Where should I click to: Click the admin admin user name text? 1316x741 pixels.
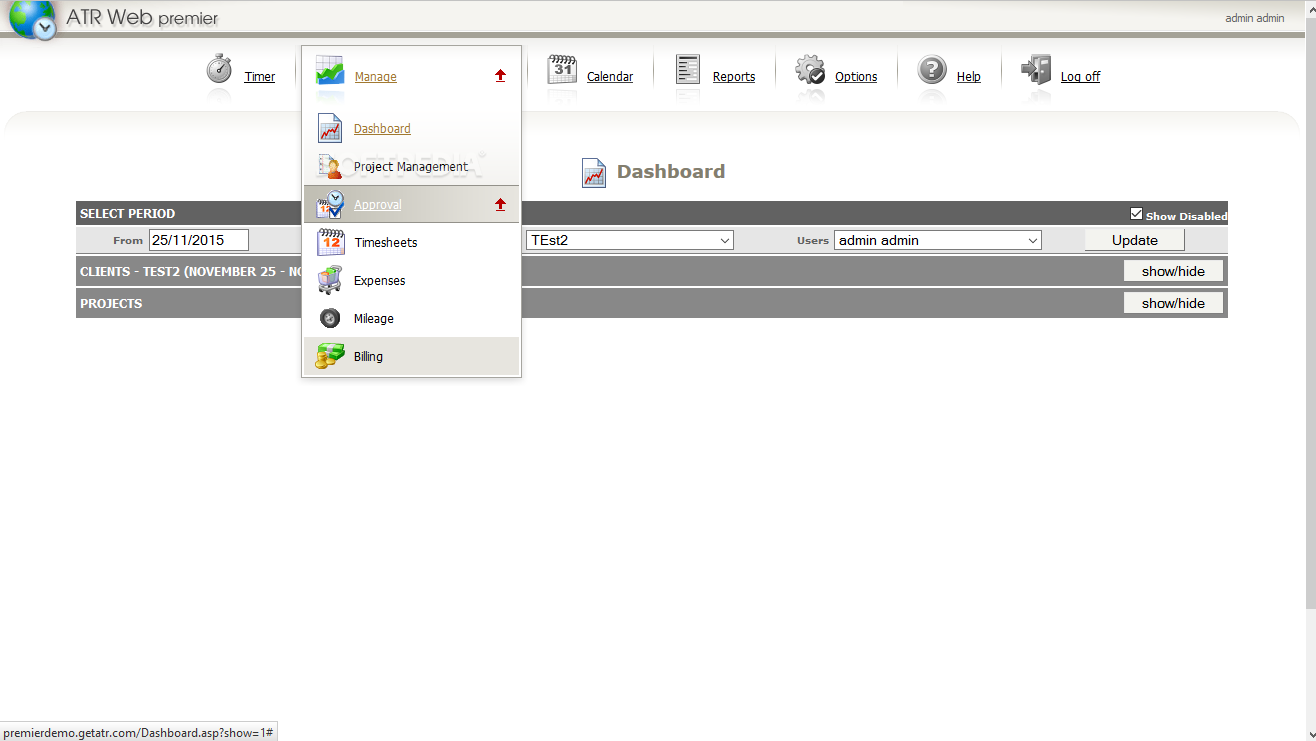[1255, 18]
